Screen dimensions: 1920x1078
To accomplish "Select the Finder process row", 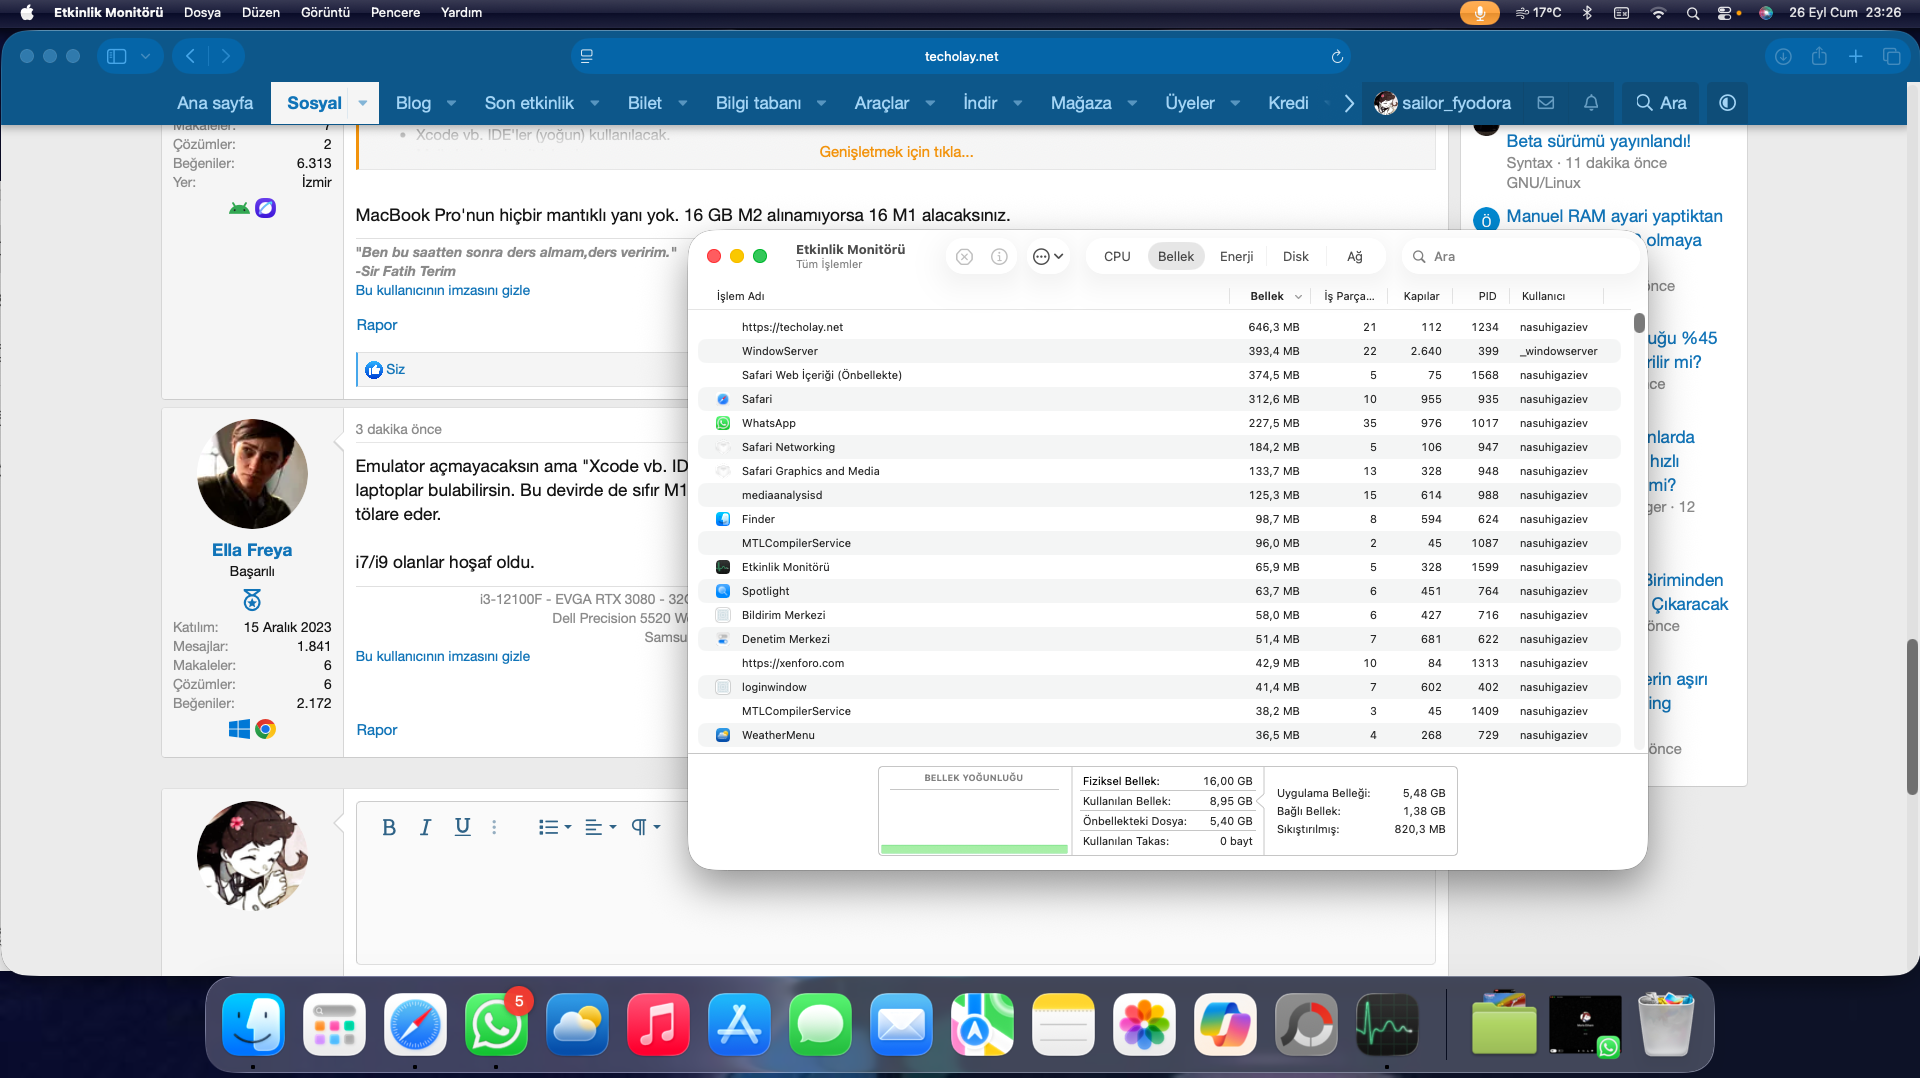I will pyautogui.click(x=1159, y=519).
